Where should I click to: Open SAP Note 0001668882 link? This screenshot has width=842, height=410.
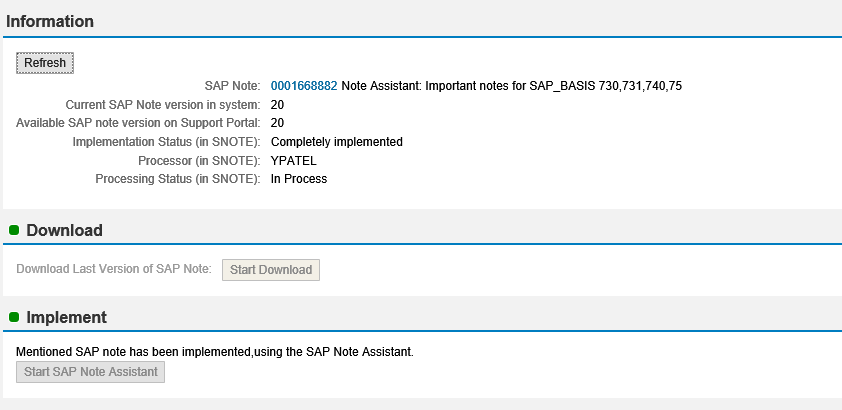pos(304,86)
